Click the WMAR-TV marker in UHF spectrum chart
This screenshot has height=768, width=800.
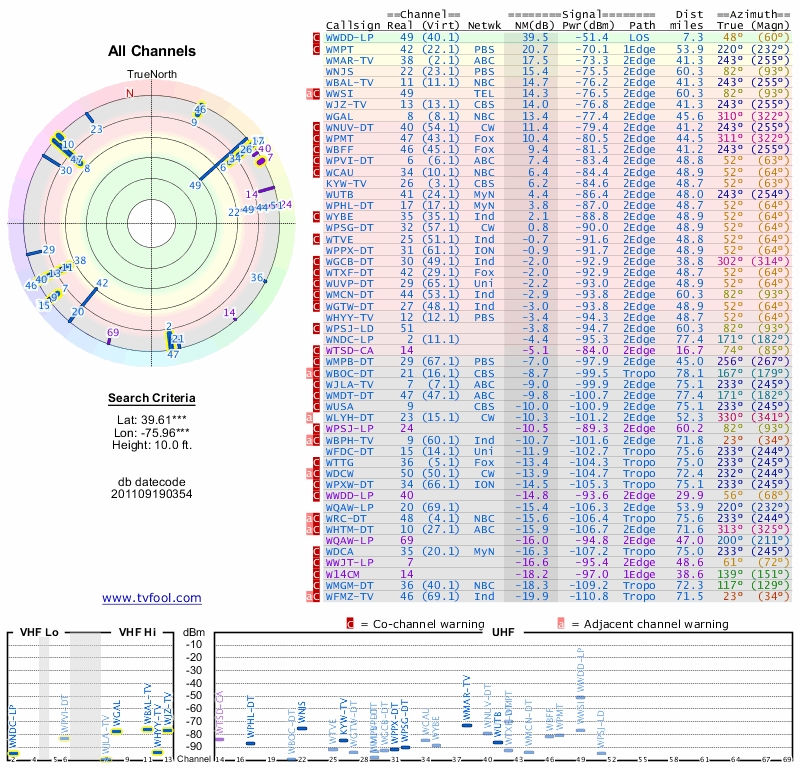point(467,725)
